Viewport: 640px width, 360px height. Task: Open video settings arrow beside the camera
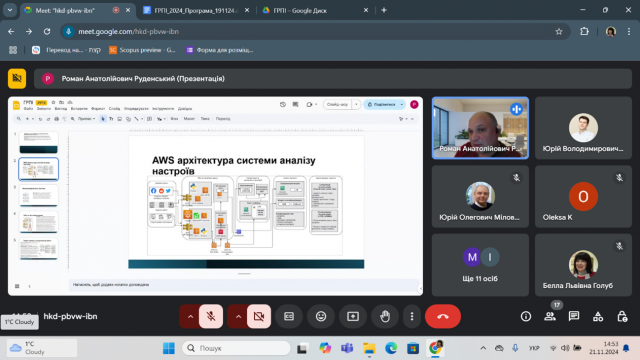tap(238, 316)
